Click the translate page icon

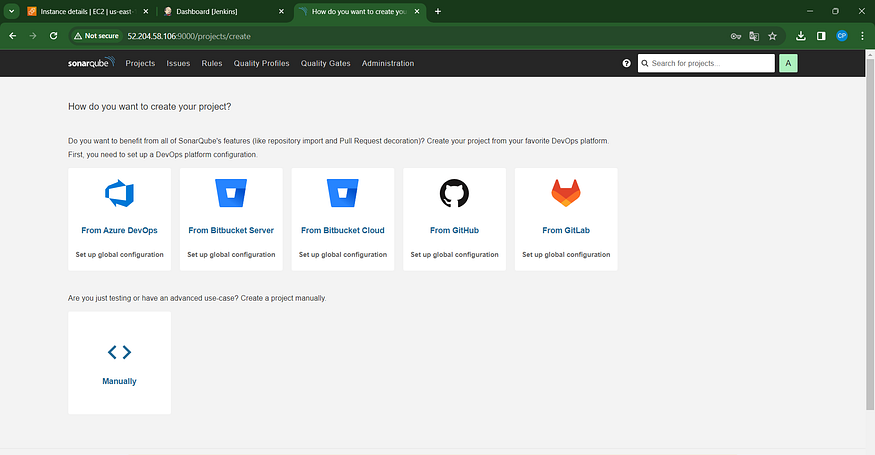pyautogui.click(x=754, y=36)
